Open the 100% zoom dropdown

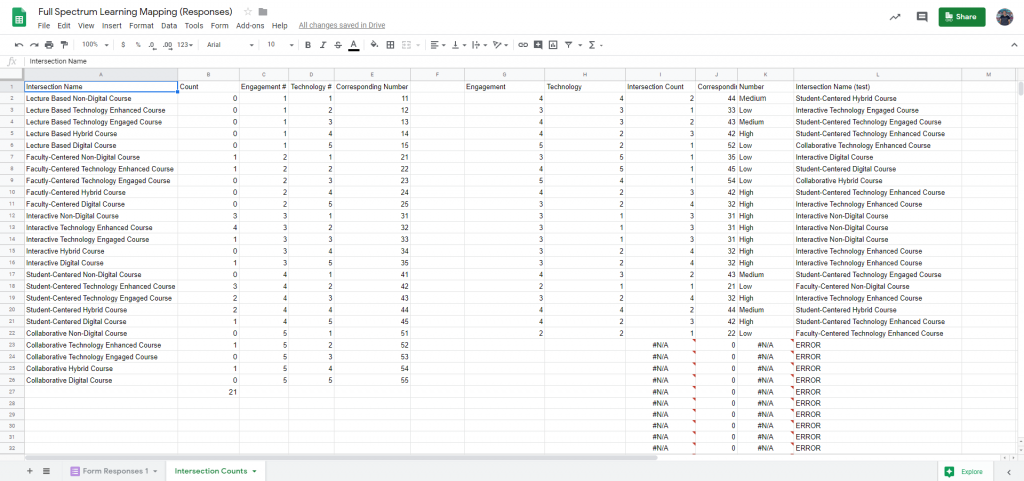94,45
